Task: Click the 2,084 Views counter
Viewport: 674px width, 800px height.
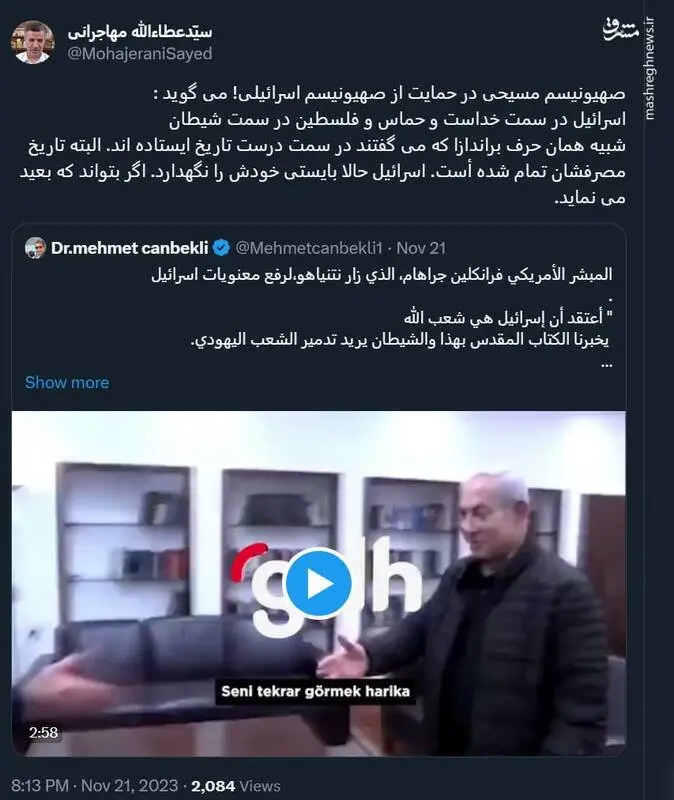Action: coord(236,786)
